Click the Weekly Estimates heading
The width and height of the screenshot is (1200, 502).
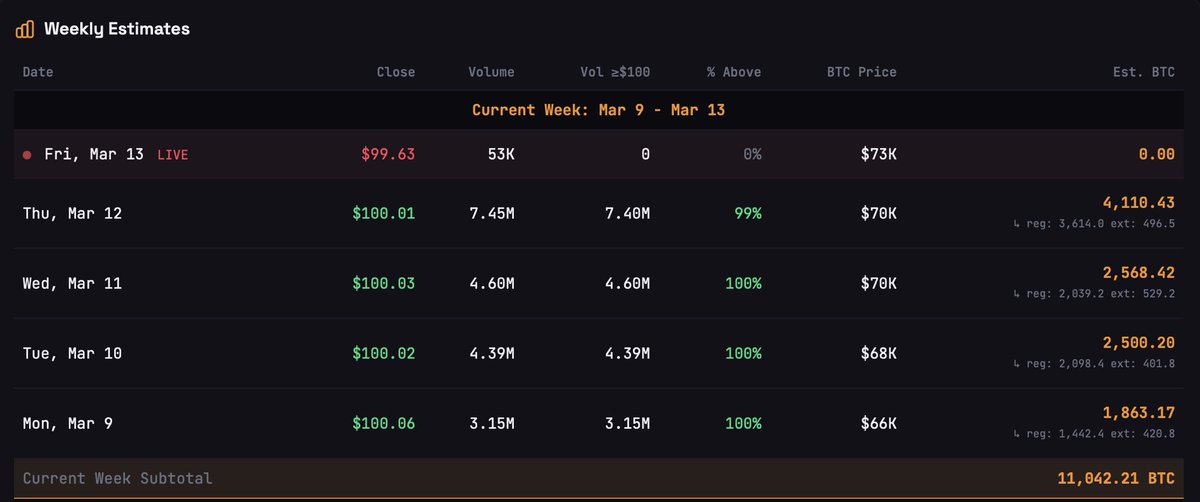(x=116, y=29)
